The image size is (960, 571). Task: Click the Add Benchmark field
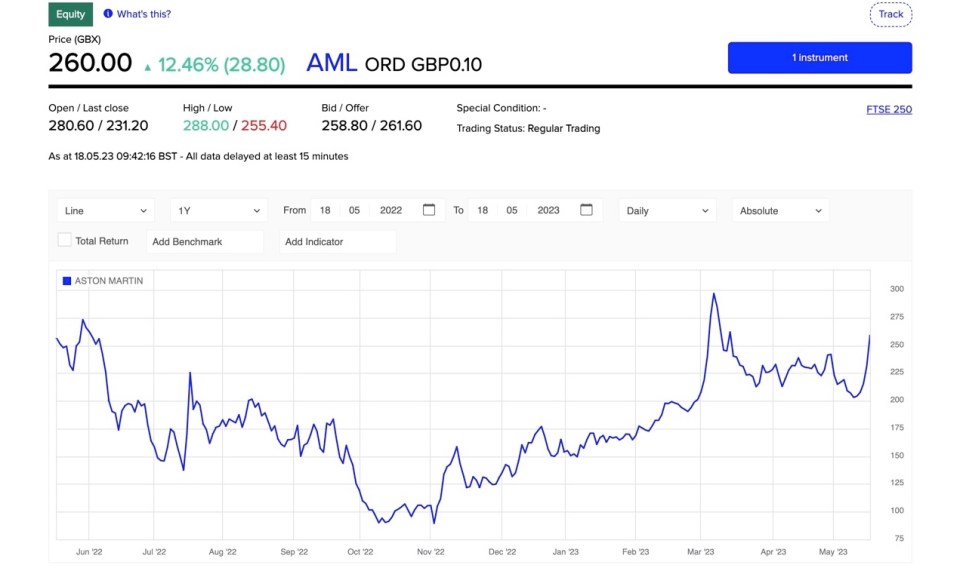coord(205,242)
